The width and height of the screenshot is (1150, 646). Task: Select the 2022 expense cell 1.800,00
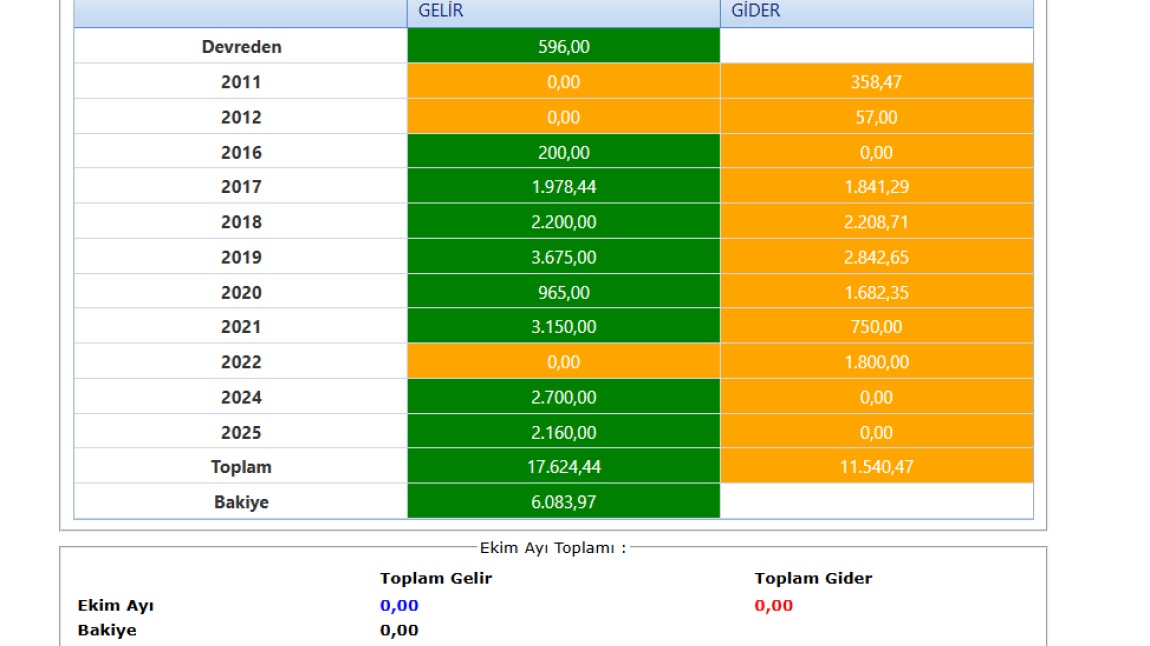(876, 362)
